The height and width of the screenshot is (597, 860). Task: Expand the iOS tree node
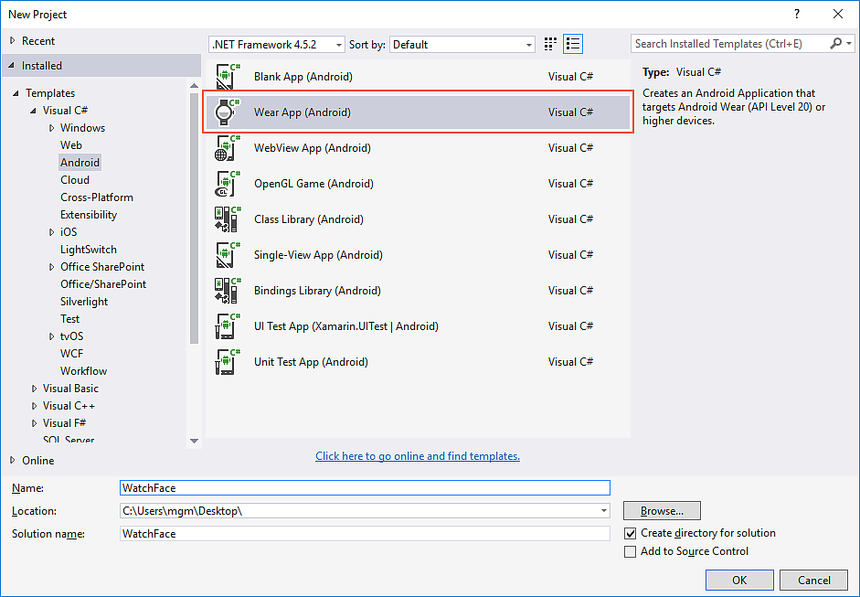click(51, 231)
